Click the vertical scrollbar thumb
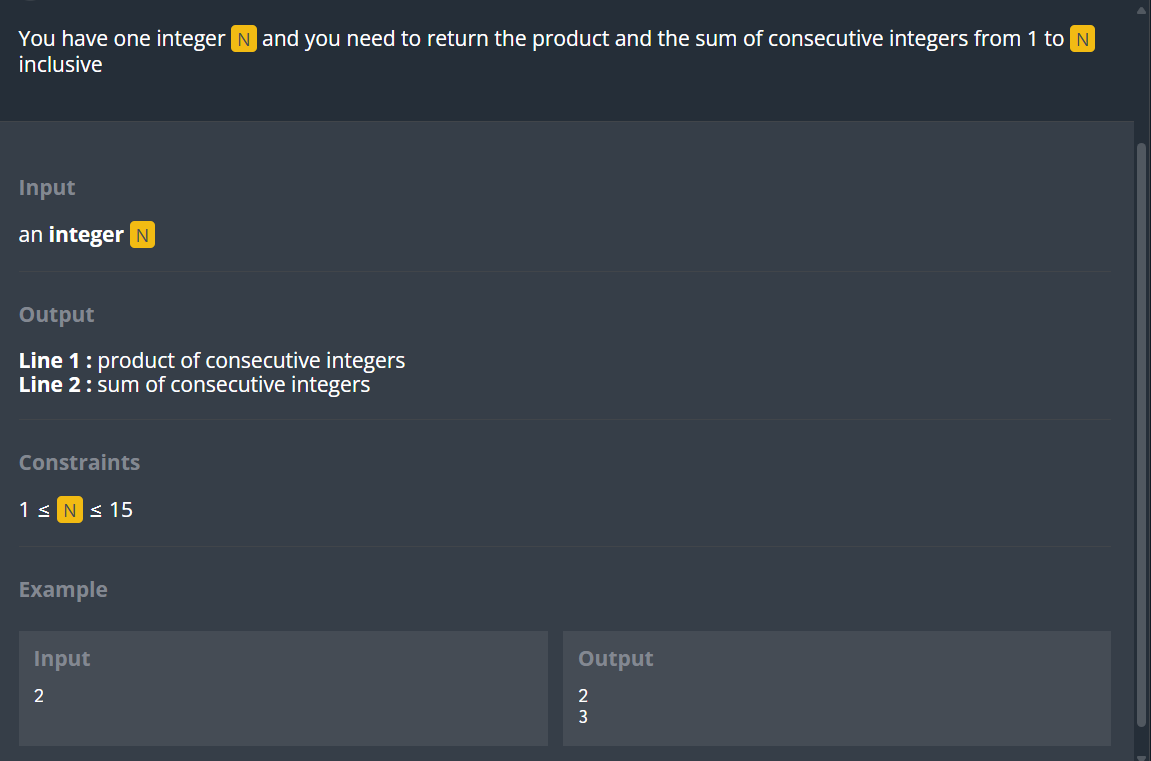The width and height of the screenshot is (1151, 761). (x=1141, y=434)
